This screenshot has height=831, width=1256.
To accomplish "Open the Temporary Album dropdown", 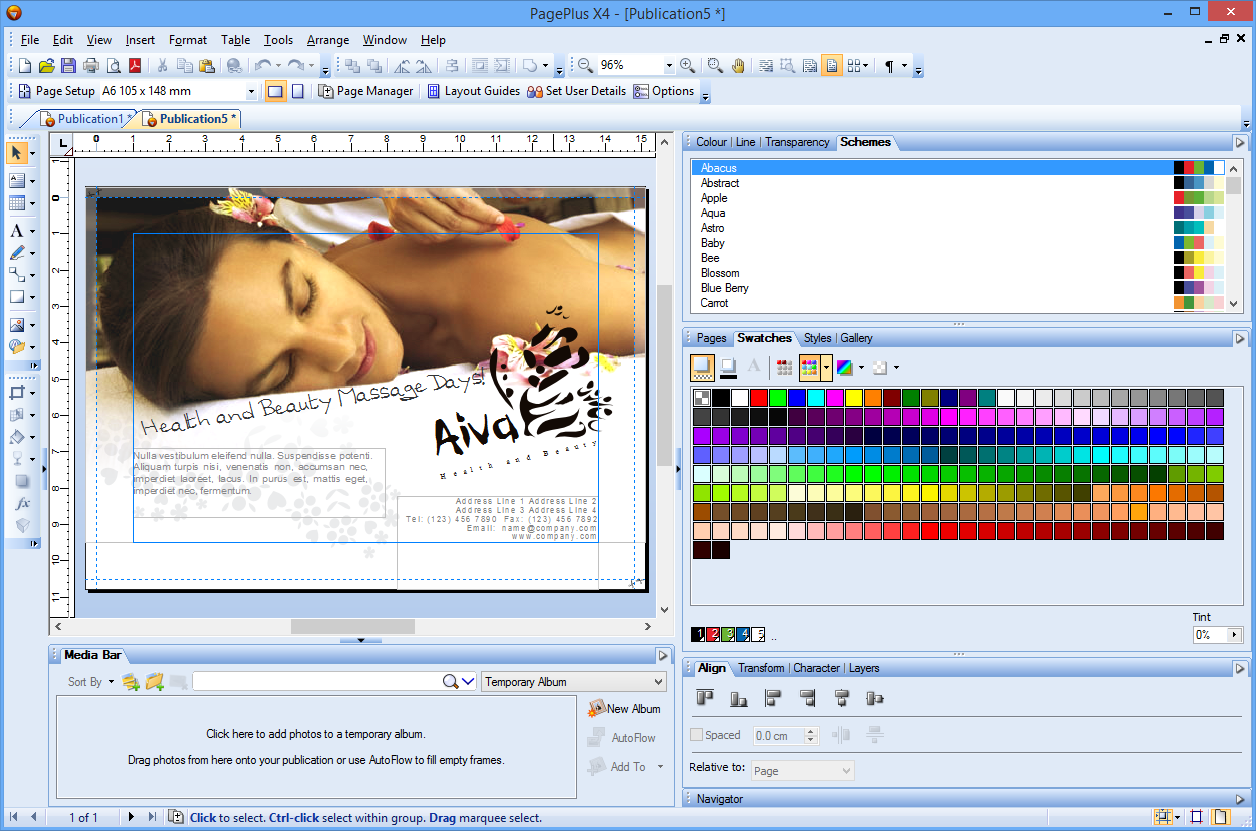I will pyautogui.click(x=573, y=682).
